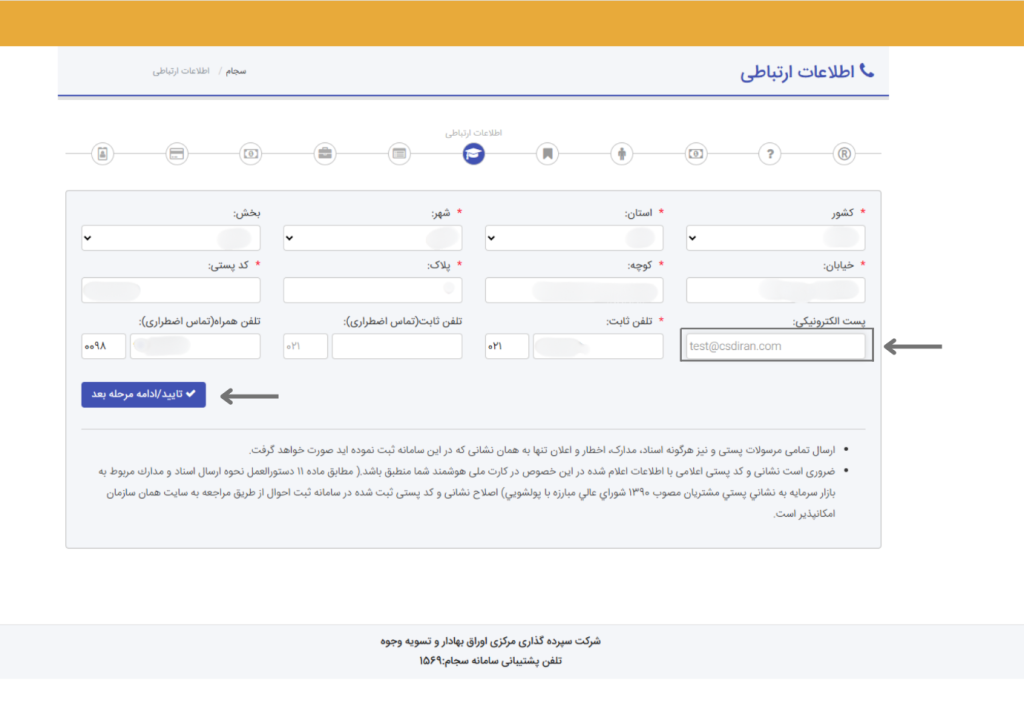
Task: Select the credit card step icon
Action: tap(177, 154)
